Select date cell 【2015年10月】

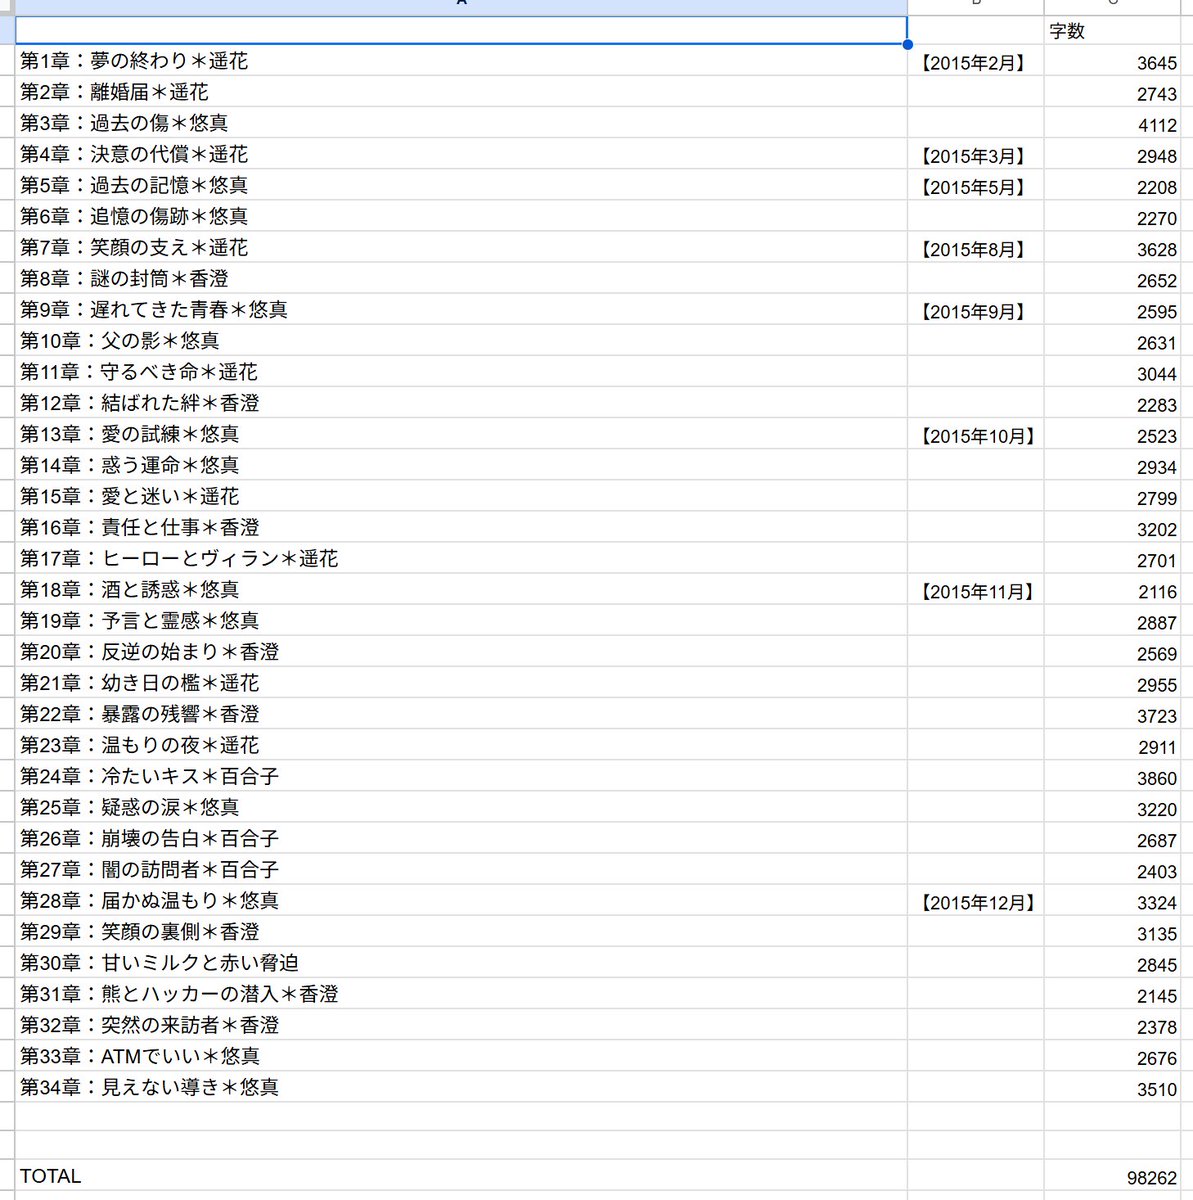(976, 434)
